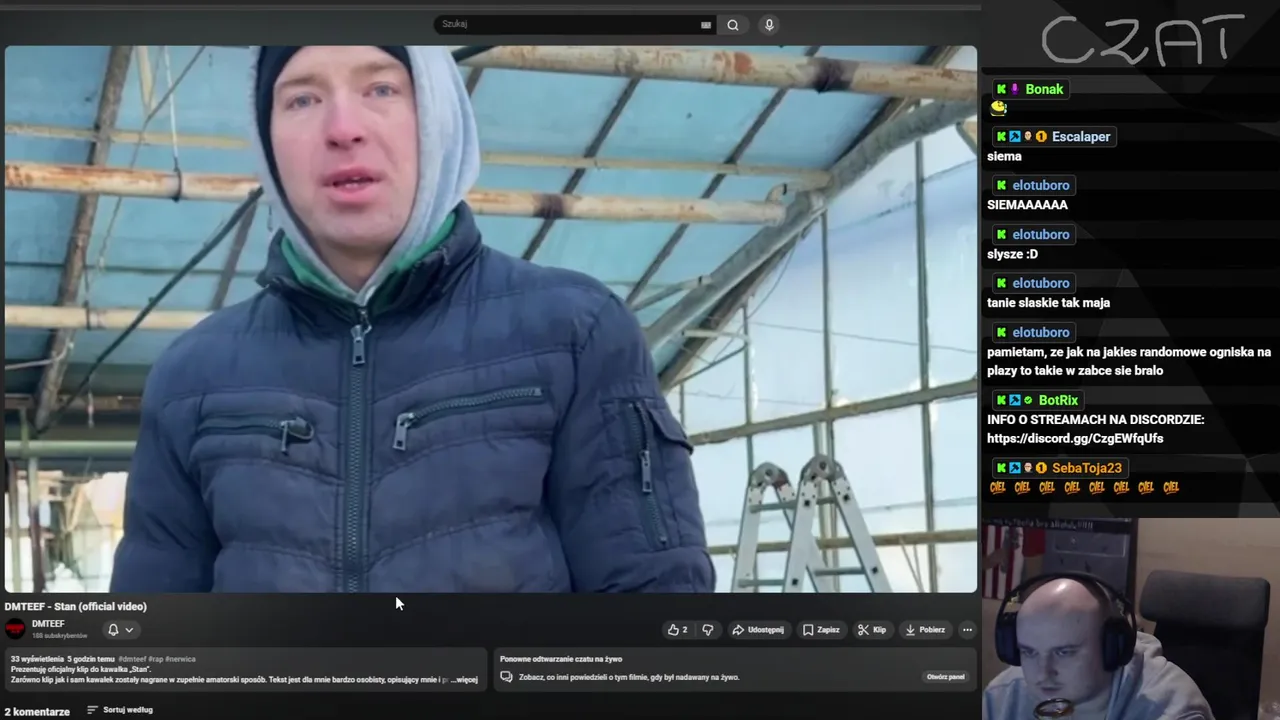Click the #dmteef hashtag
The width and height of the screenshot is (1280, 720).
coord(132,659)
